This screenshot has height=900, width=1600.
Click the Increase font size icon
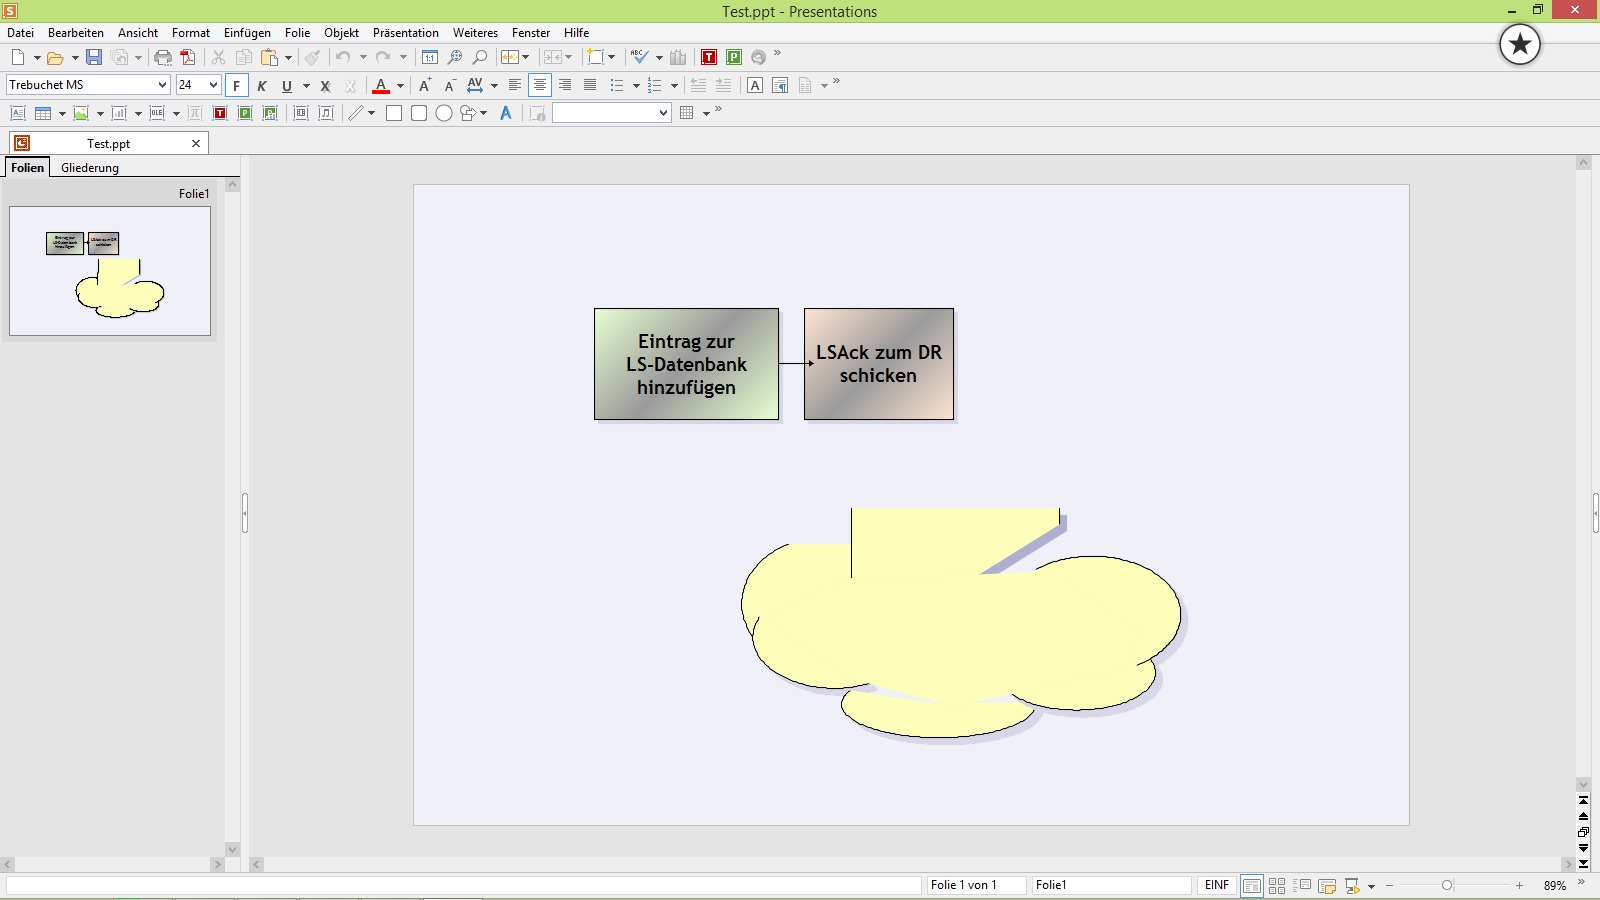(x=425, y=85)
